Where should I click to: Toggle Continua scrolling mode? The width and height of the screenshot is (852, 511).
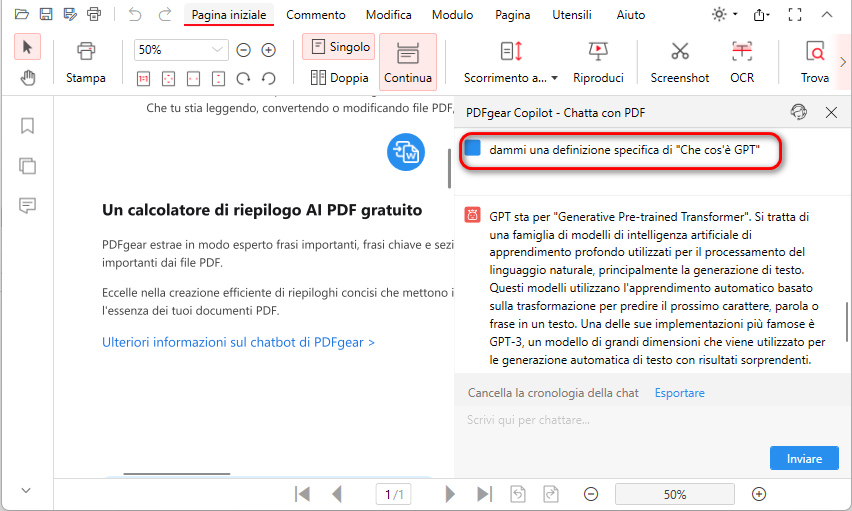pyautogui.click(x=408, y=62)
